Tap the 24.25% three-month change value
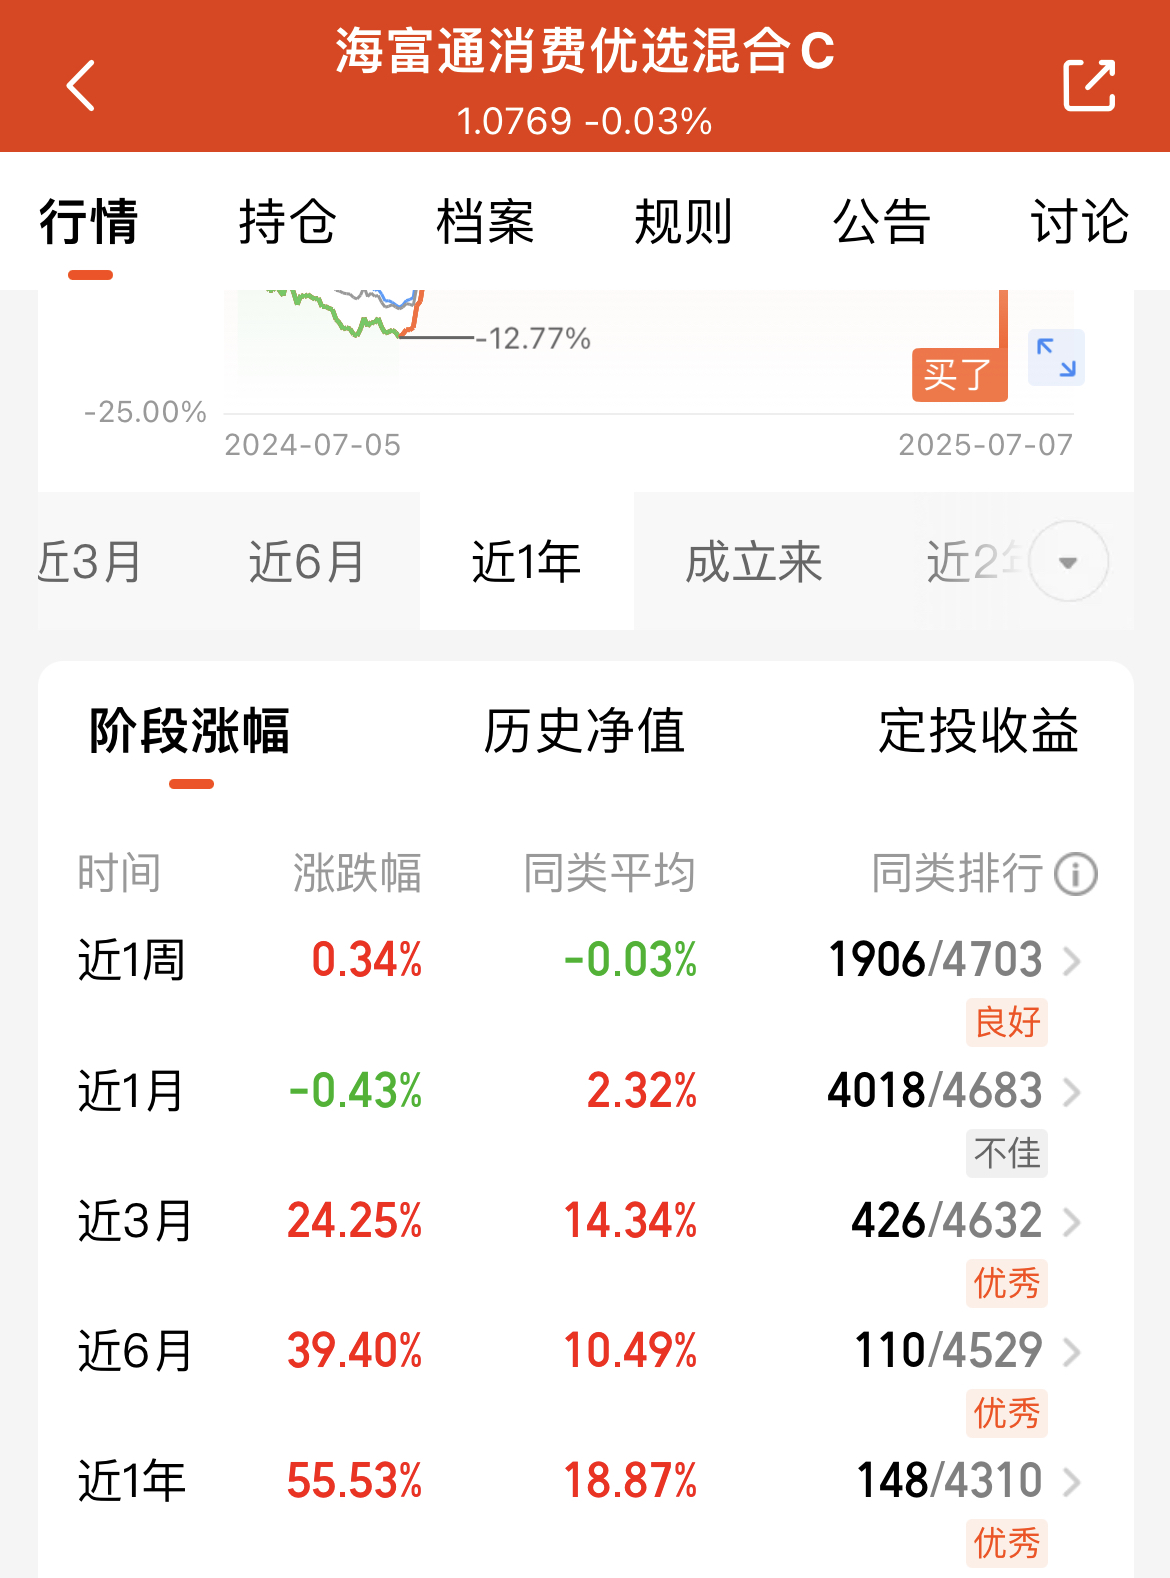 point(355,1220)
